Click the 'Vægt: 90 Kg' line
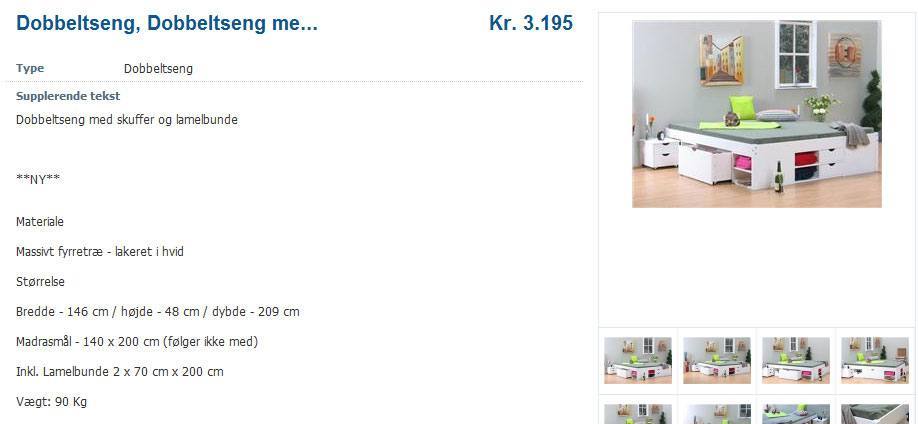 click(52, 402)
